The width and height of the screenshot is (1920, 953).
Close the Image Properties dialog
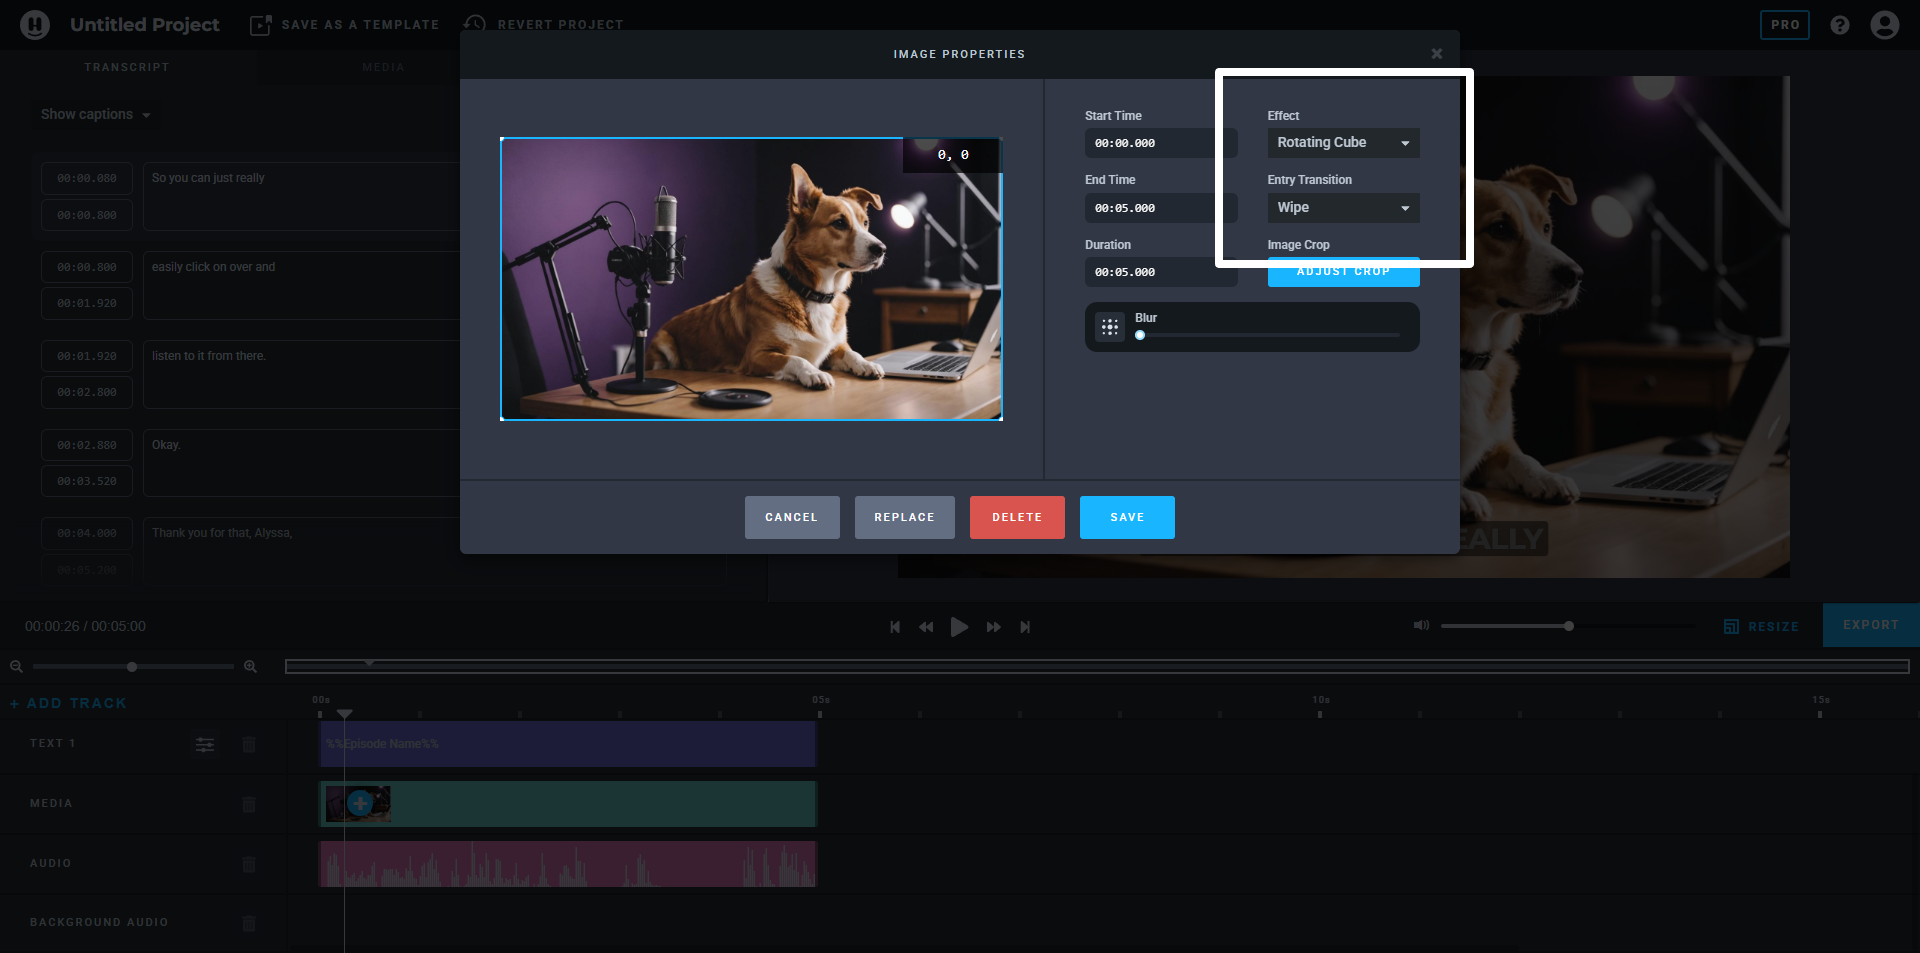tap(1437, 54)
